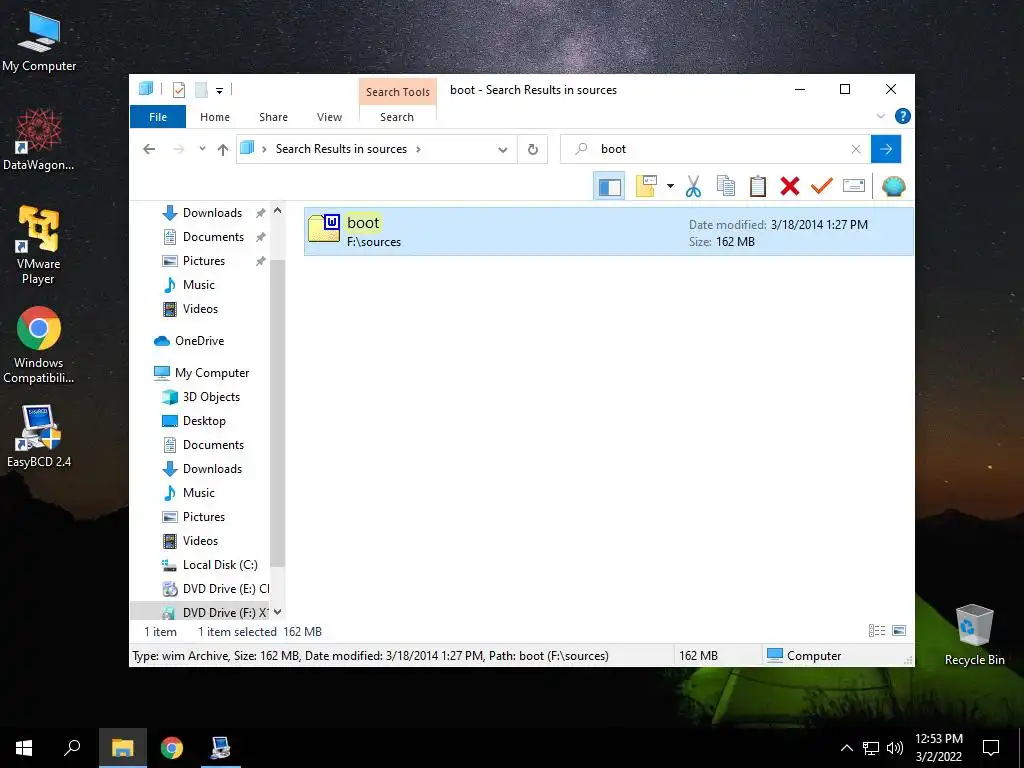Open Desktop in navigation pane
The height and width of the screenshot is (768, 1024).
click(204, 421)
